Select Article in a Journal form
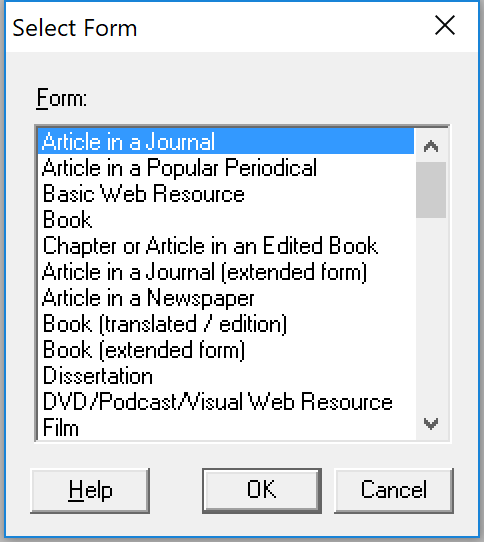The height and width of the screenshot is (542, 484). tap(225, 141)
